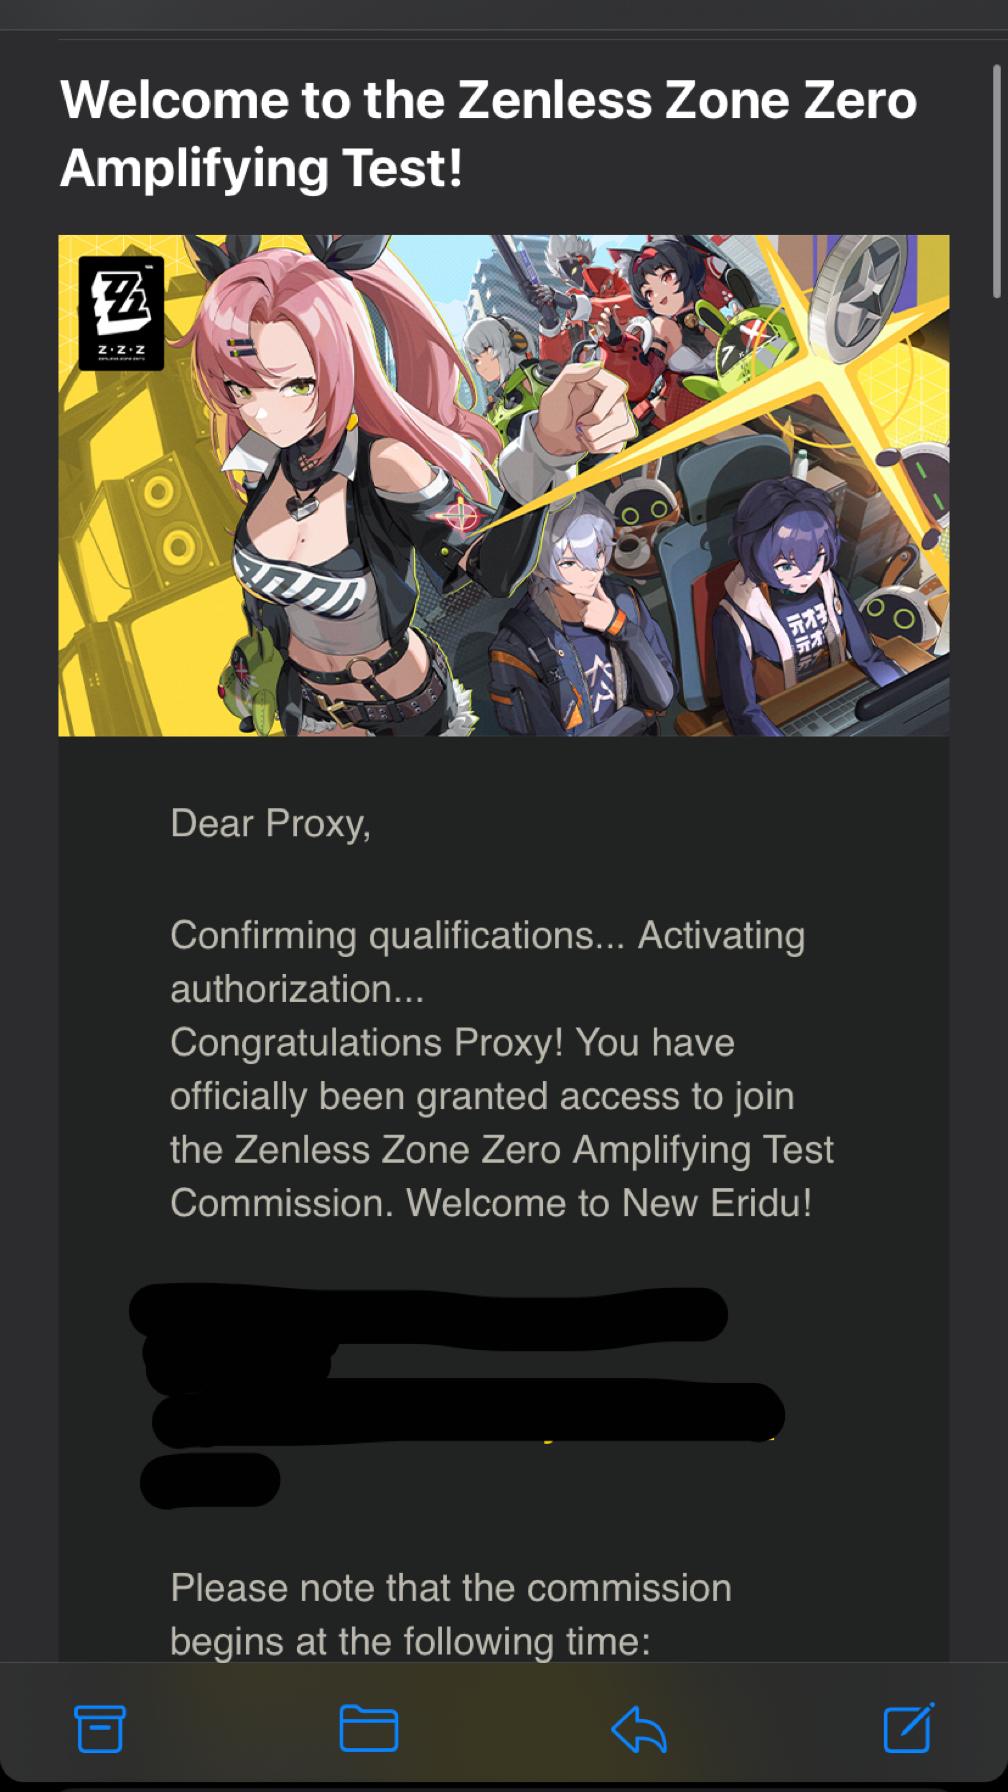This screenshot has height=1792, width=1008.
Task: Tap the ZZZ logo in the banner
Action: (121, 313)
